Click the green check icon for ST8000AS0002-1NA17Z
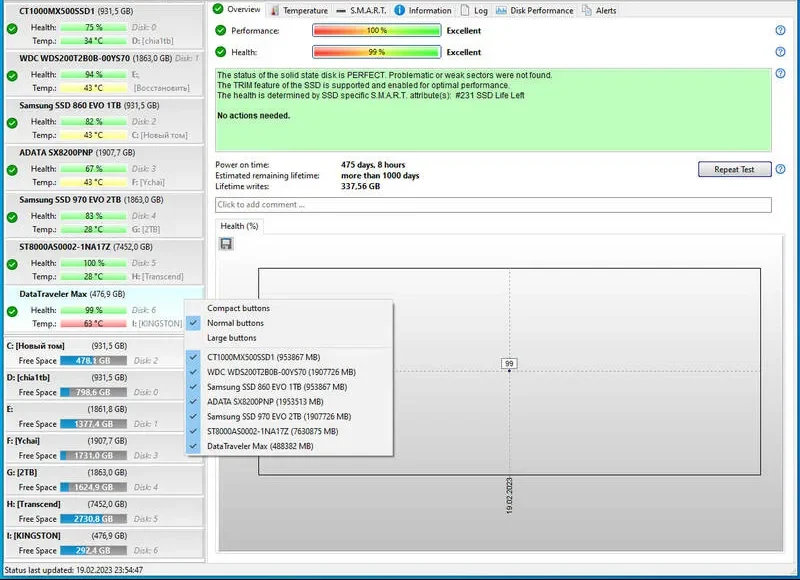The image size is (800, 580). click(12, 264)
